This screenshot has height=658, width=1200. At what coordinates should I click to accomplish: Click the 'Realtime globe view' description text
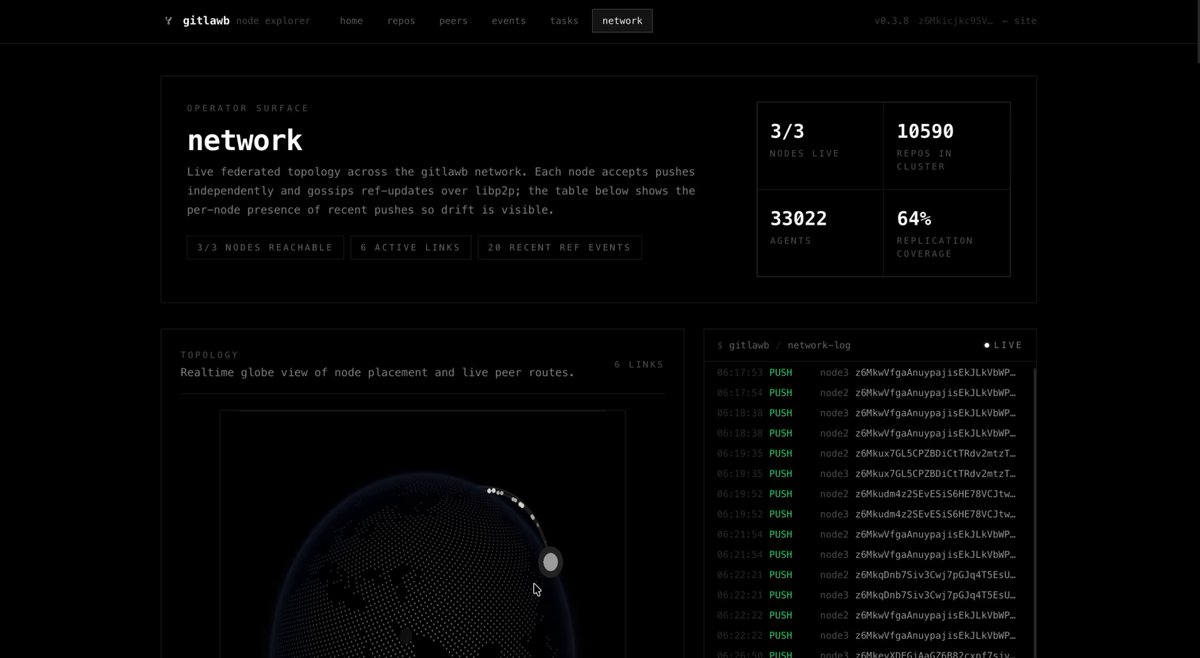377,372
